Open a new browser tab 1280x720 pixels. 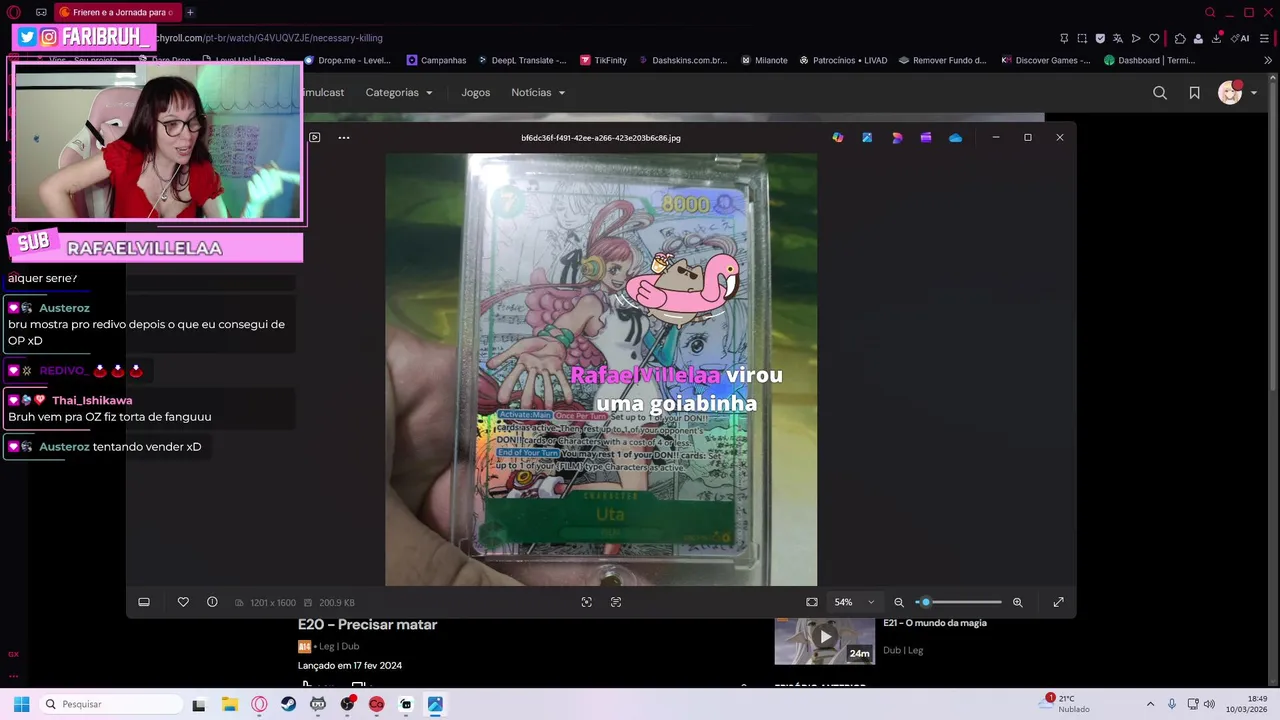tap(190, 12)
